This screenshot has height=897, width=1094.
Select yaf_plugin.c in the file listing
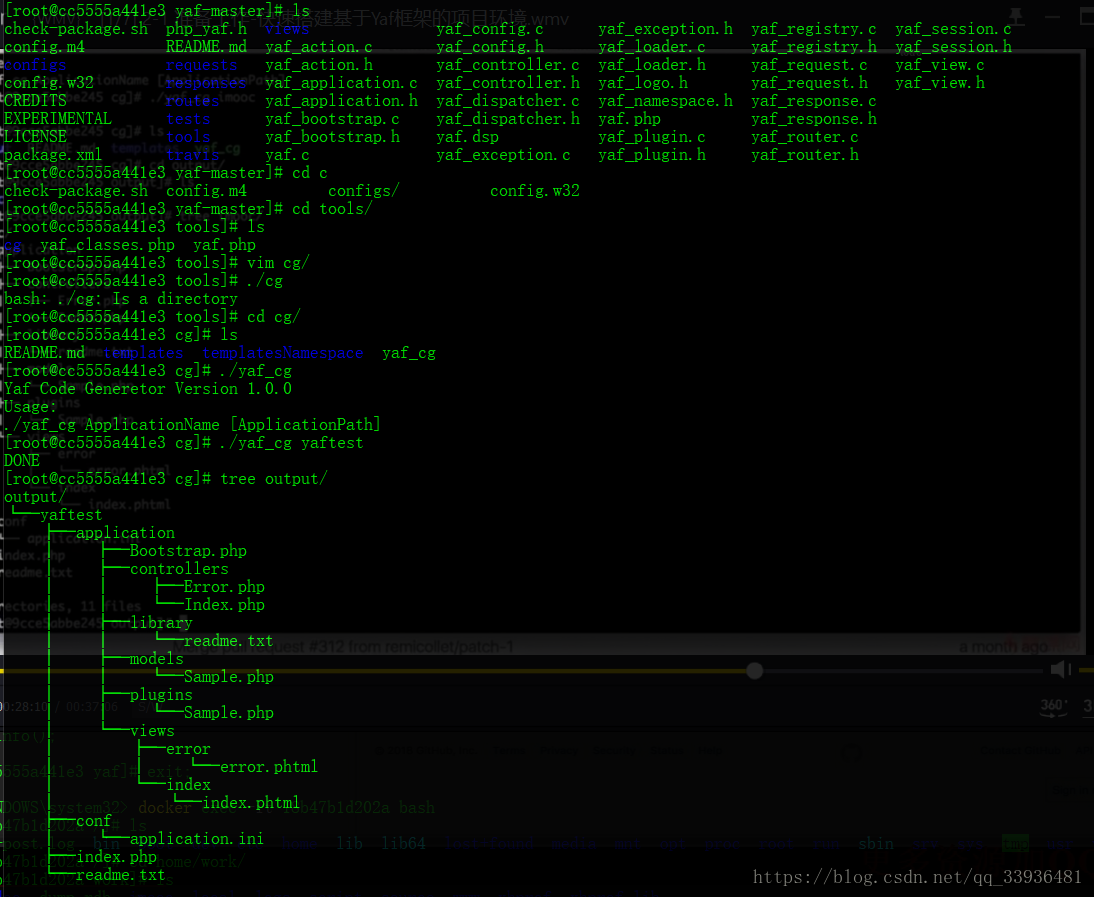[x=652, y=137]
